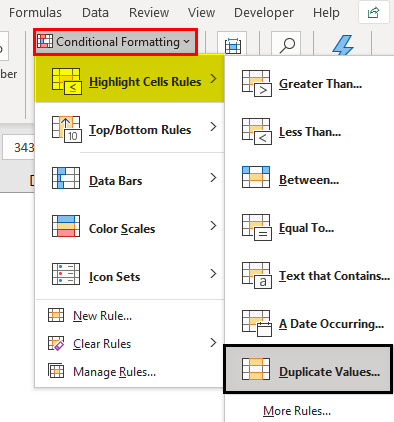Screen dimensions: 394x422
Task: Click the A Date Occurring calendar icon
Action: tap(256, 323)
